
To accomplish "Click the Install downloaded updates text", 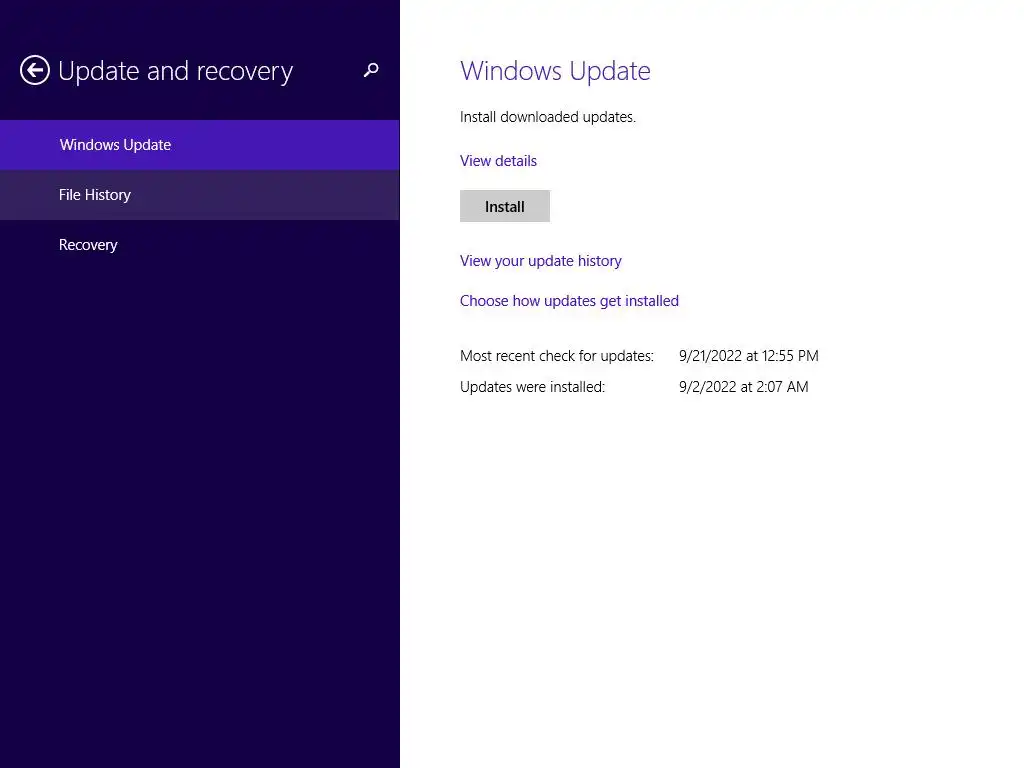I will (548, 117).
